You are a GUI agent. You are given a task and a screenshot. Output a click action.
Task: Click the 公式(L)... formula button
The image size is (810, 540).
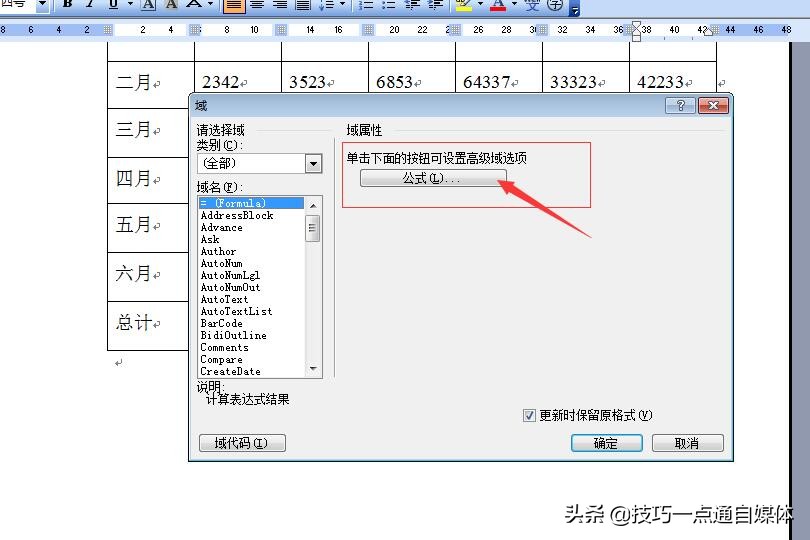point(433,178)
